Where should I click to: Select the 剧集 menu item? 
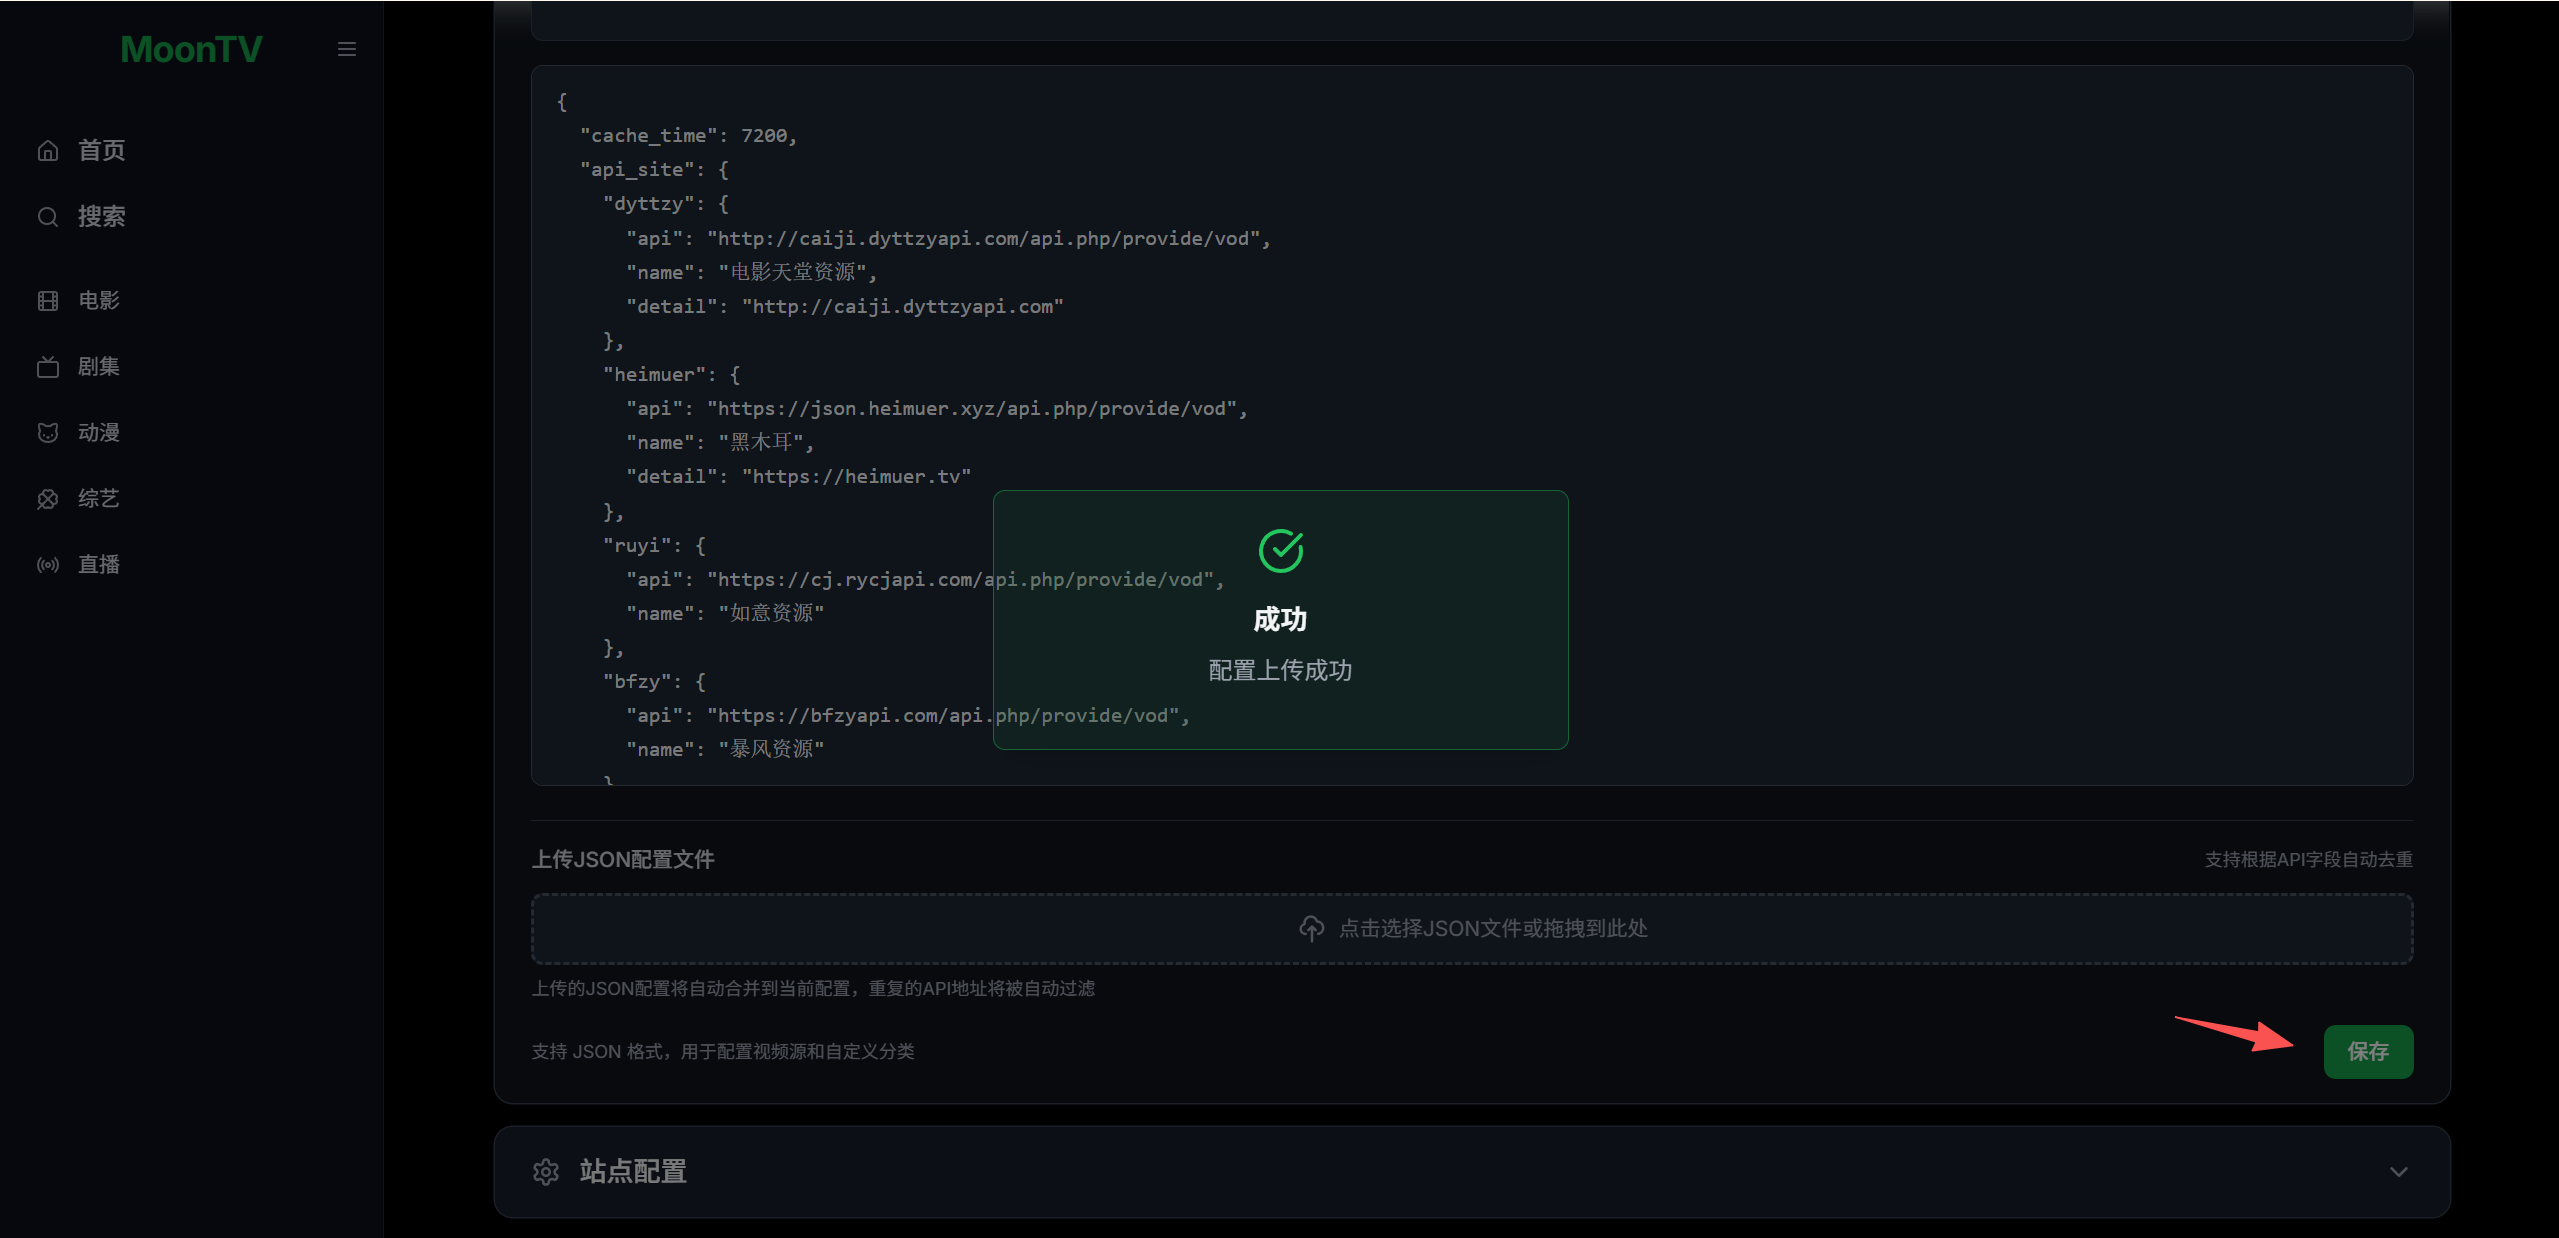pyautogui.click(x=99, y=367)
